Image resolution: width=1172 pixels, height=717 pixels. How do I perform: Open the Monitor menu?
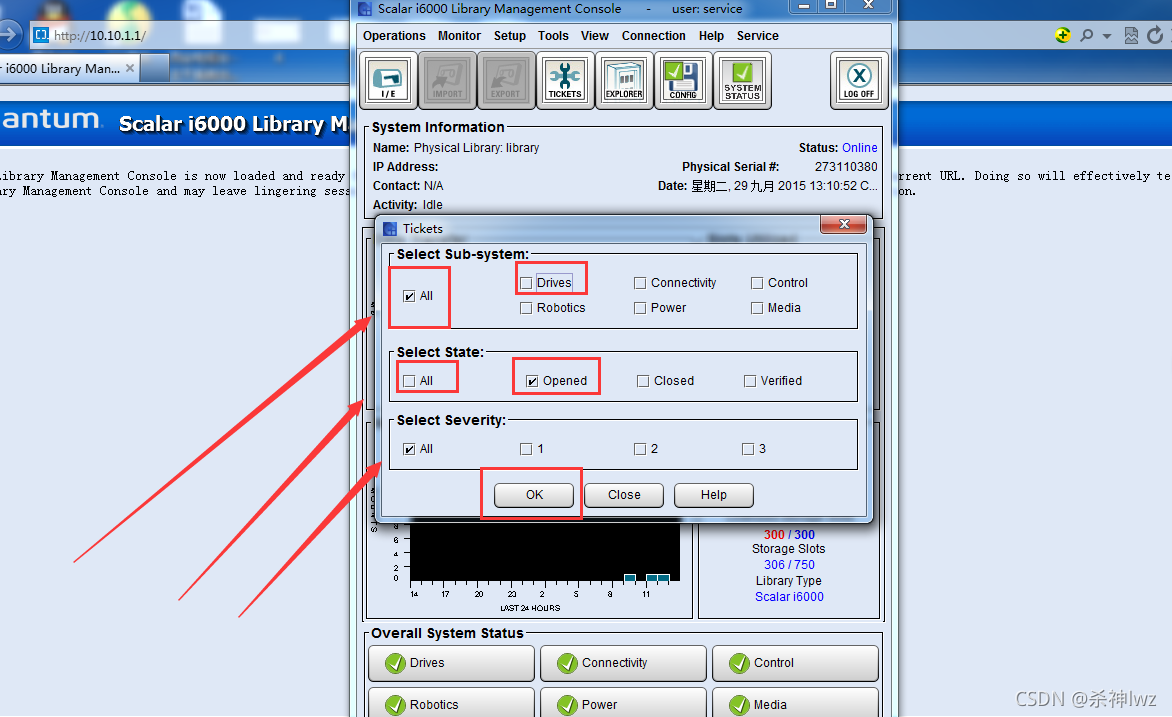(459, 36)
